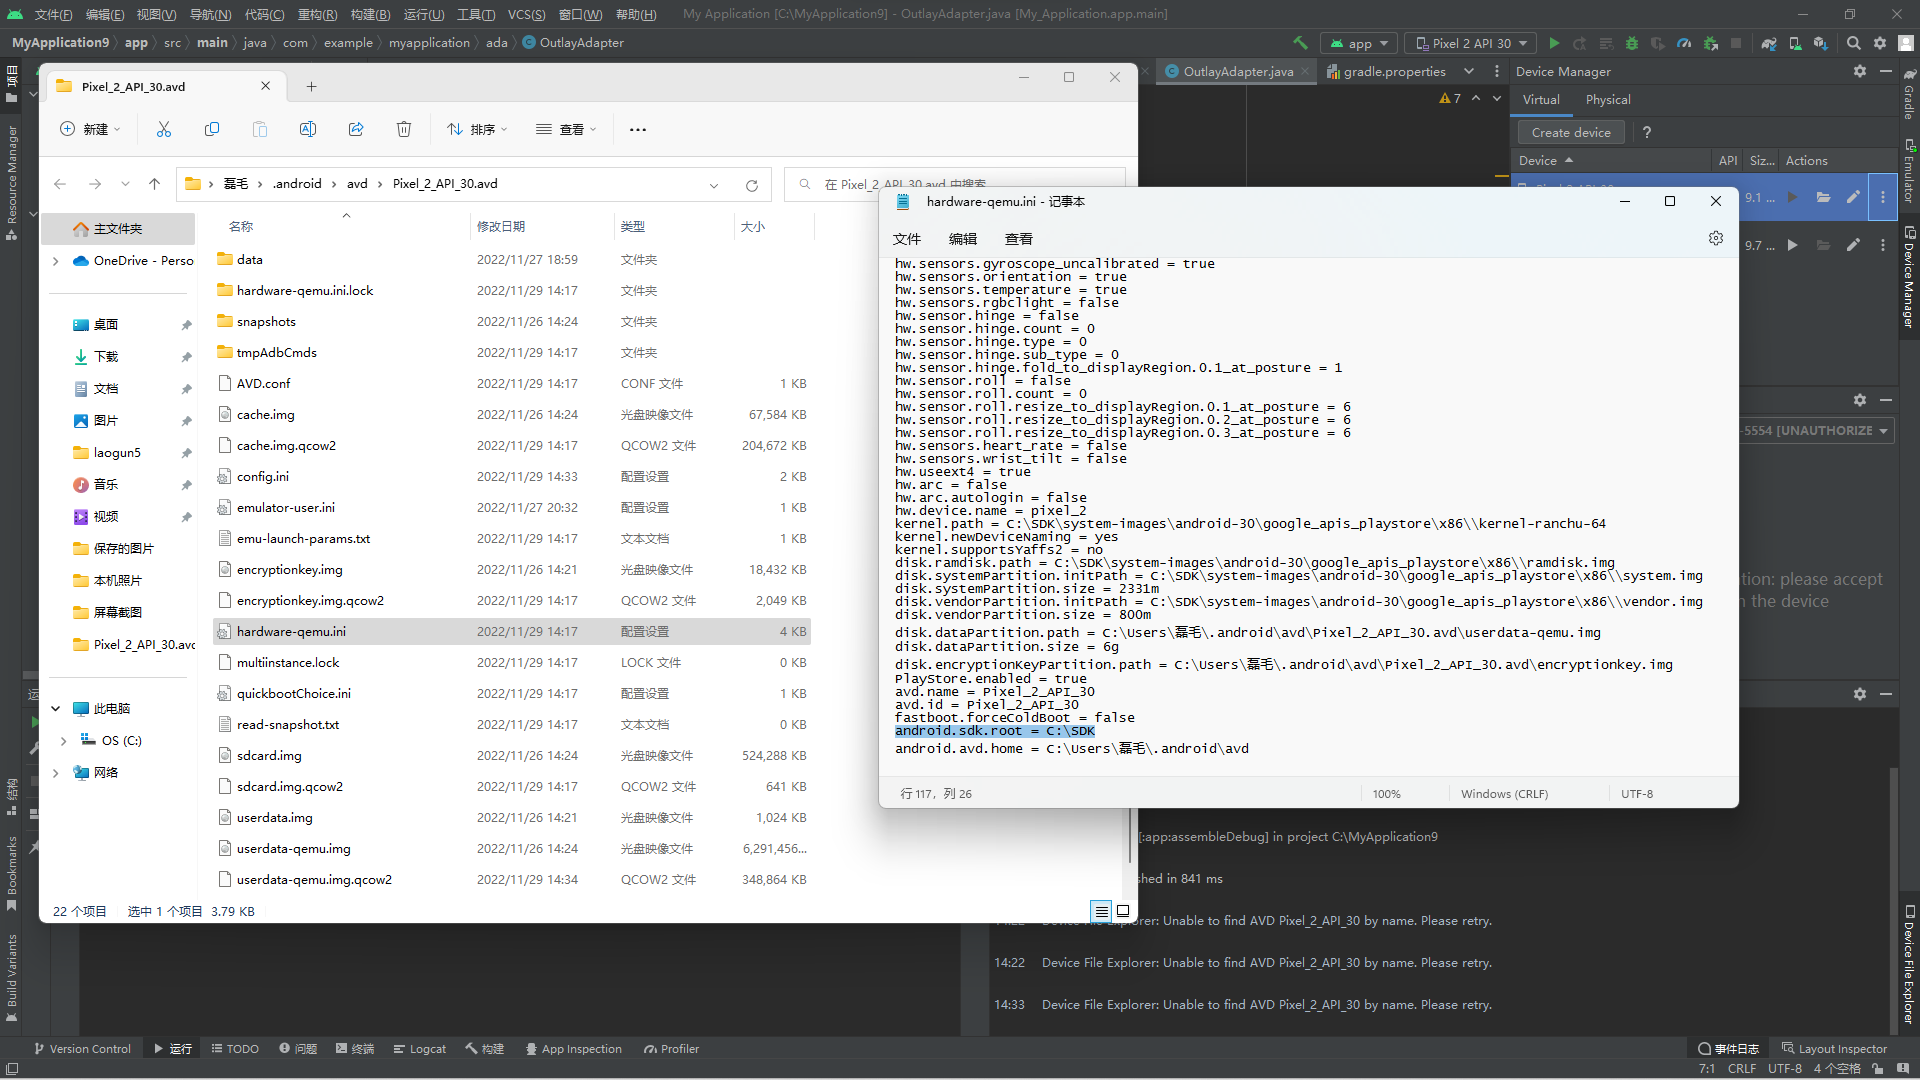Open SDK Manager icon in toolbar
This screenshot has width=1920, height=1080.
pos(1820,43)
